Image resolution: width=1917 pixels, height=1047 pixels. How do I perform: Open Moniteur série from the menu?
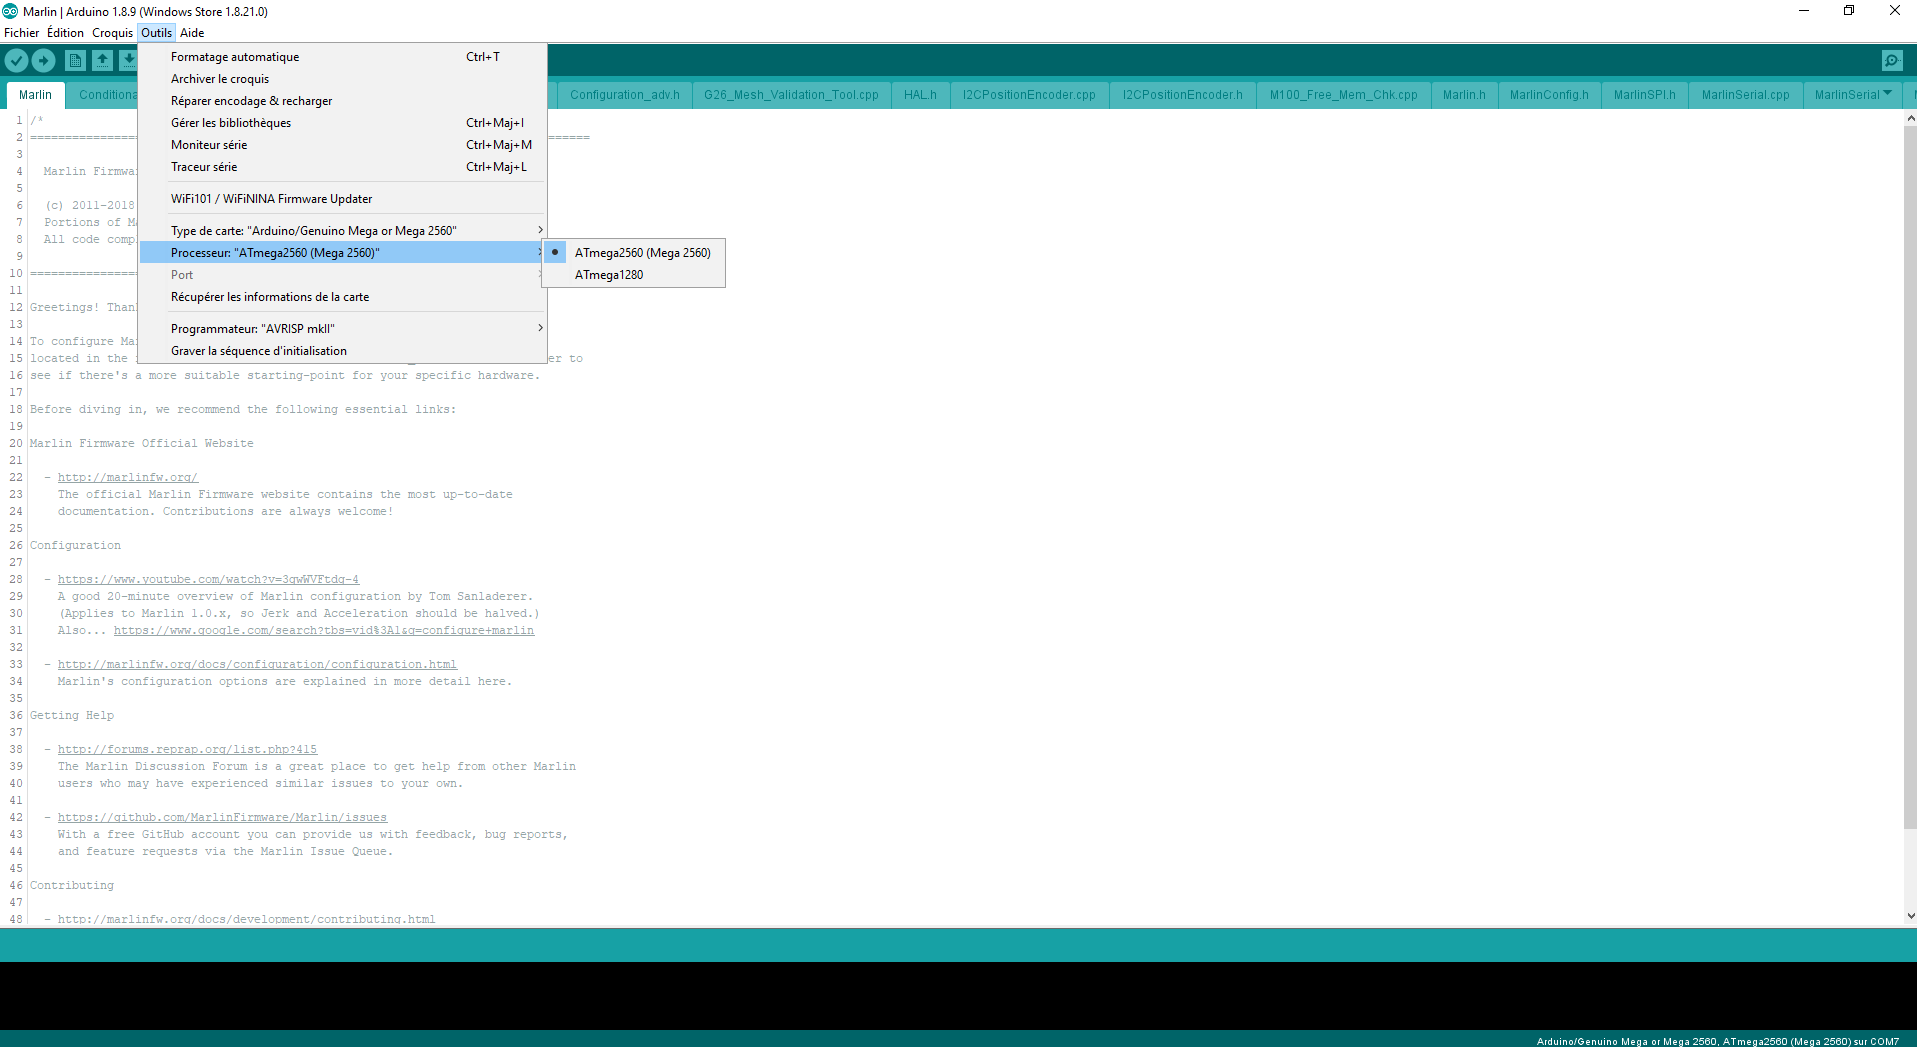(343, 145)
